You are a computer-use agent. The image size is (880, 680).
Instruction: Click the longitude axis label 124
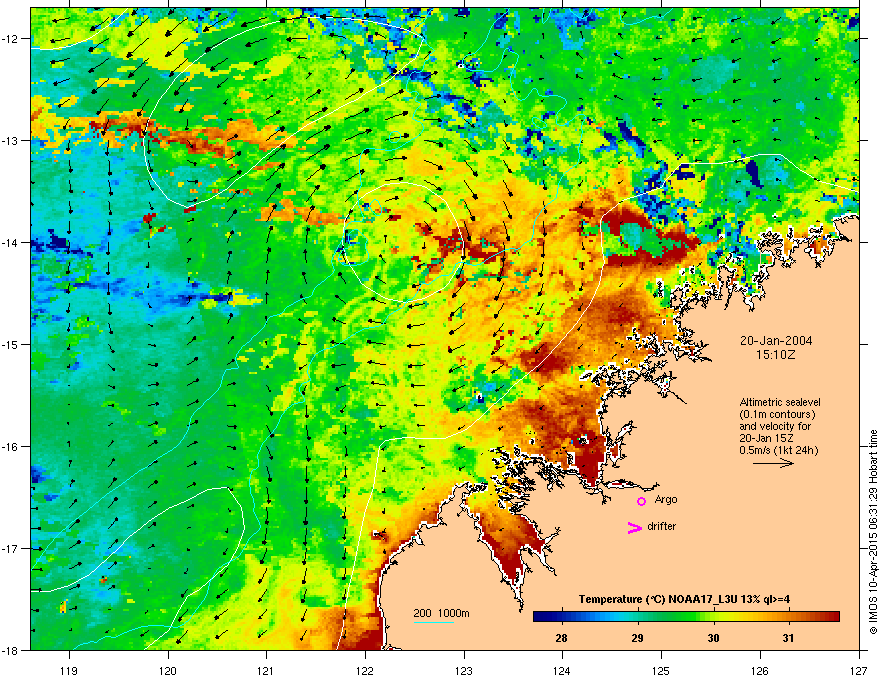tap(562, 670)
